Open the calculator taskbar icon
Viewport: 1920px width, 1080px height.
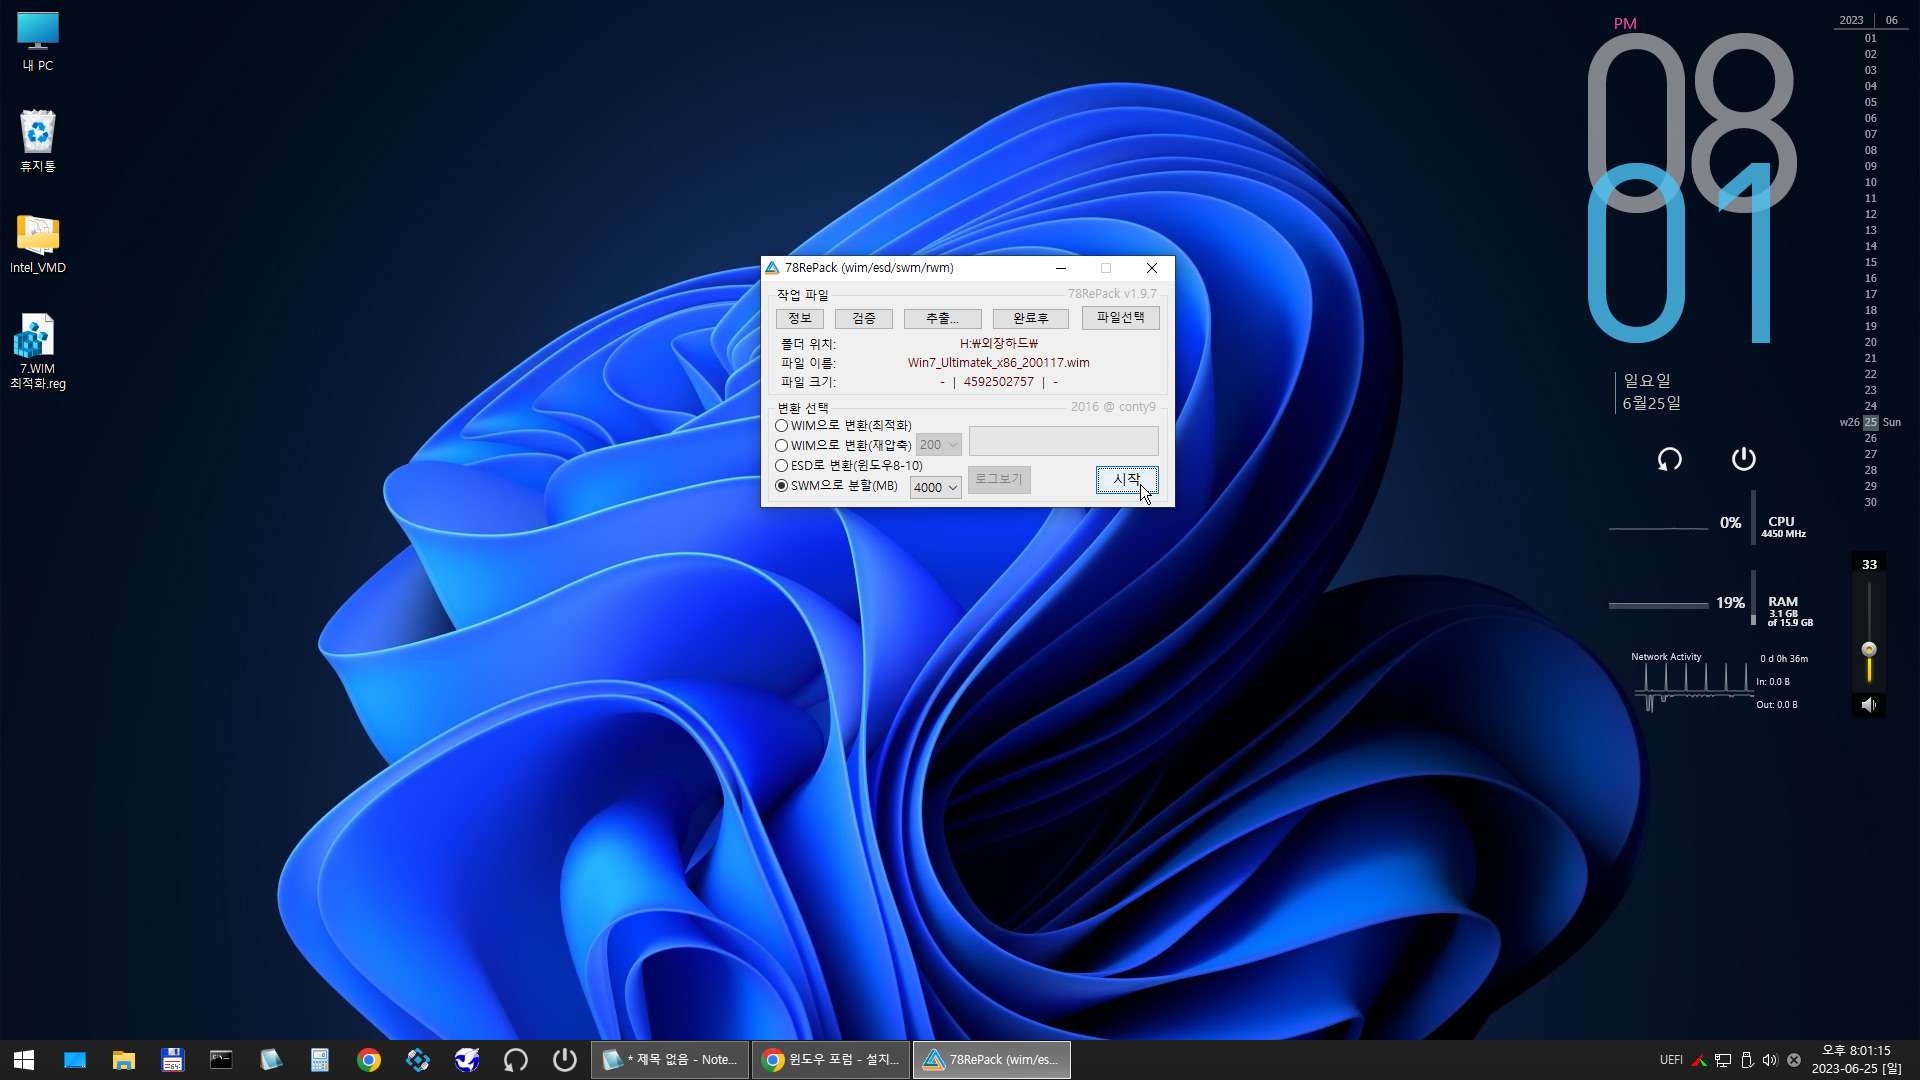(x=320, y=1060)
